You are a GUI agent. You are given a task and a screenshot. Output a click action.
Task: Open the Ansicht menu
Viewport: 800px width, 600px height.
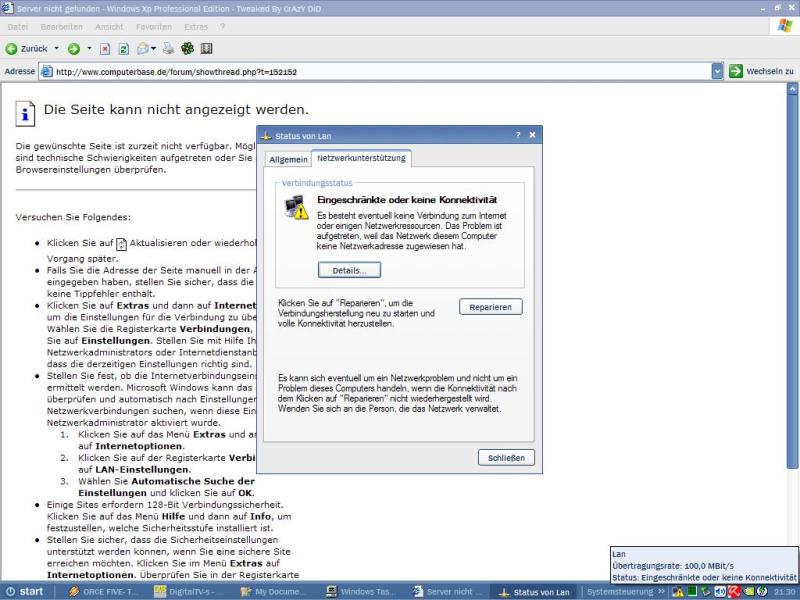pos(109,27)
